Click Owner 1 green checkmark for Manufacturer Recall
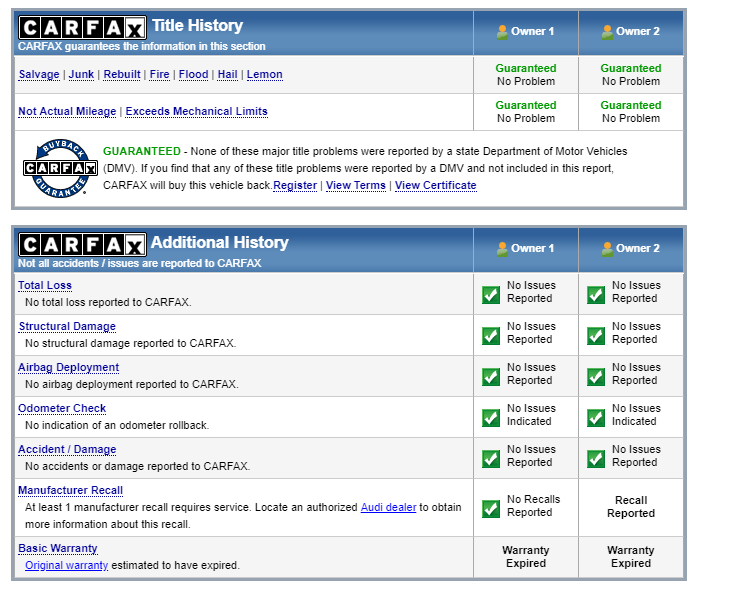 pos(491,508)
